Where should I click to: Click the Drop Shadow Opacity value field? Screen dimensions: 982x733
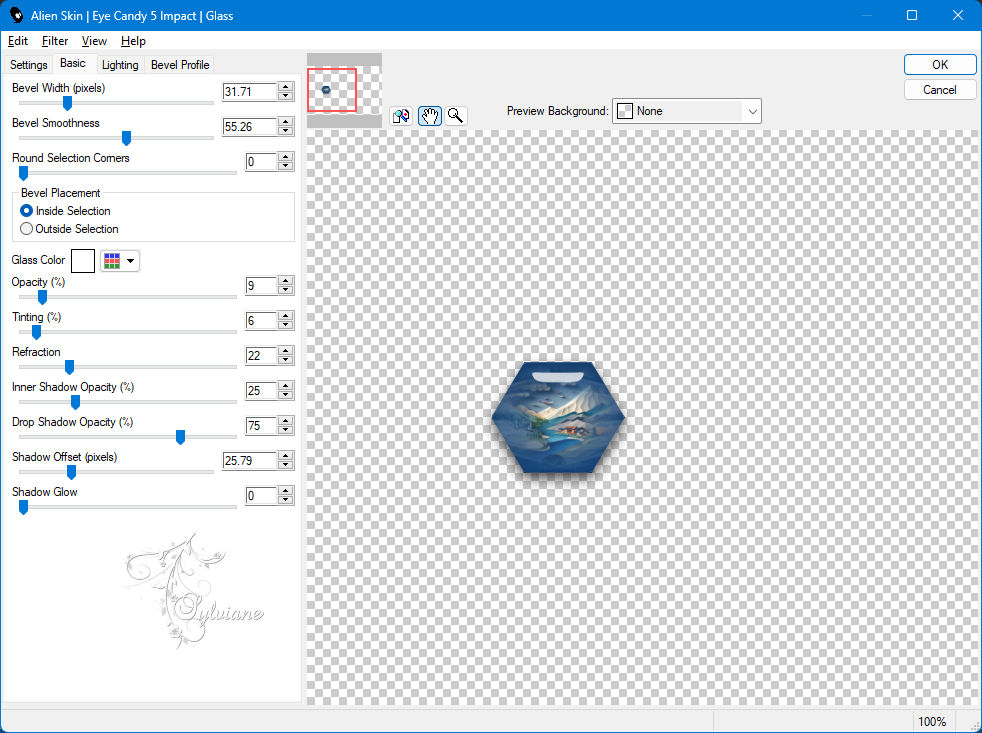point(261,426)
